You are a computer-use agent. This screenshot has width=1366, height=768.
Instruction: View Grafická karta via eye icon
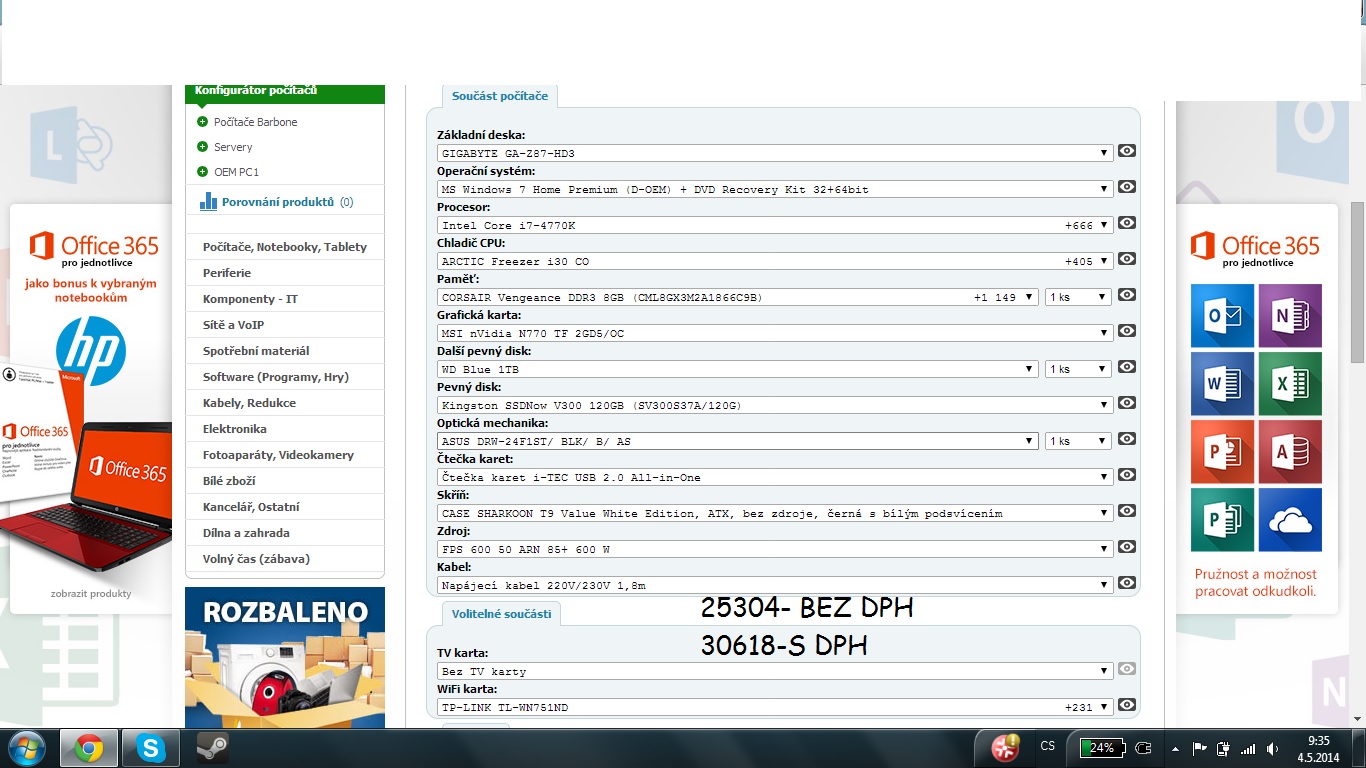1127,331
